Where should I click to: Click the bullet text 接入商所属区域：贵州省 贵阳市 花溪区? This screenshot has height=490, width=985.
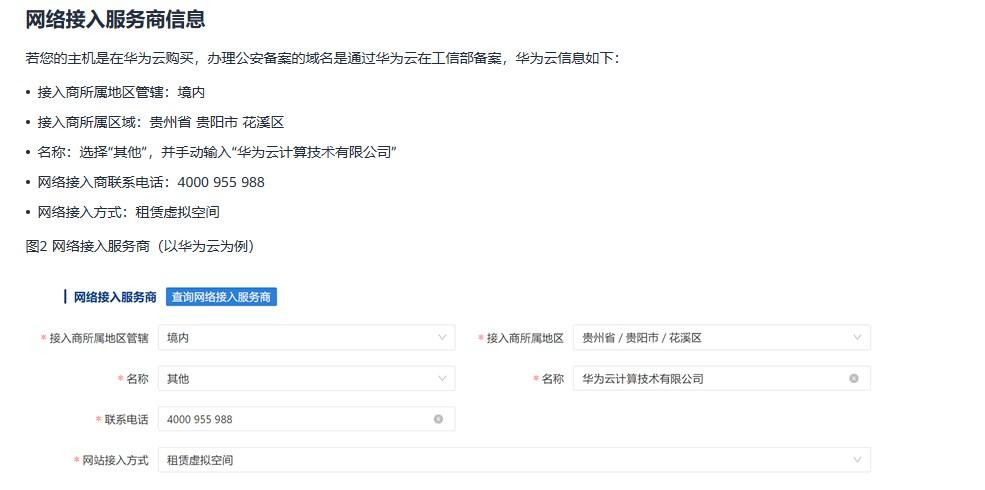[161, 122]
